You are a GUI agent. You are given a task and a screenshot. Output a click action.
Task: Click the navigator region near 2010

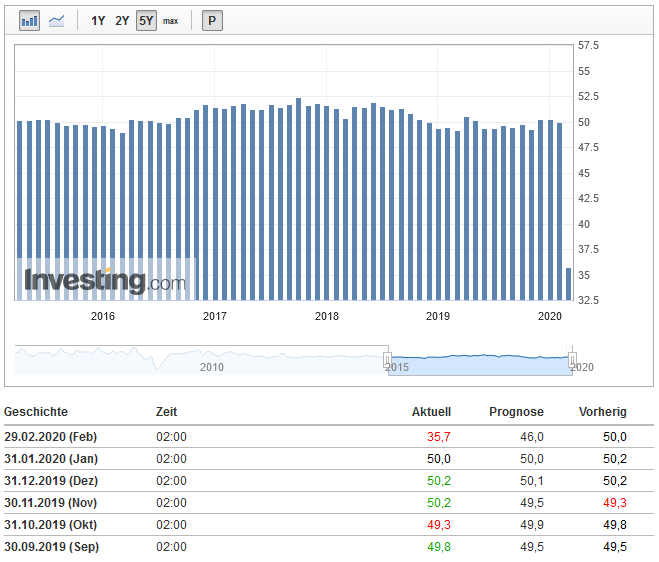pos(211,367)
